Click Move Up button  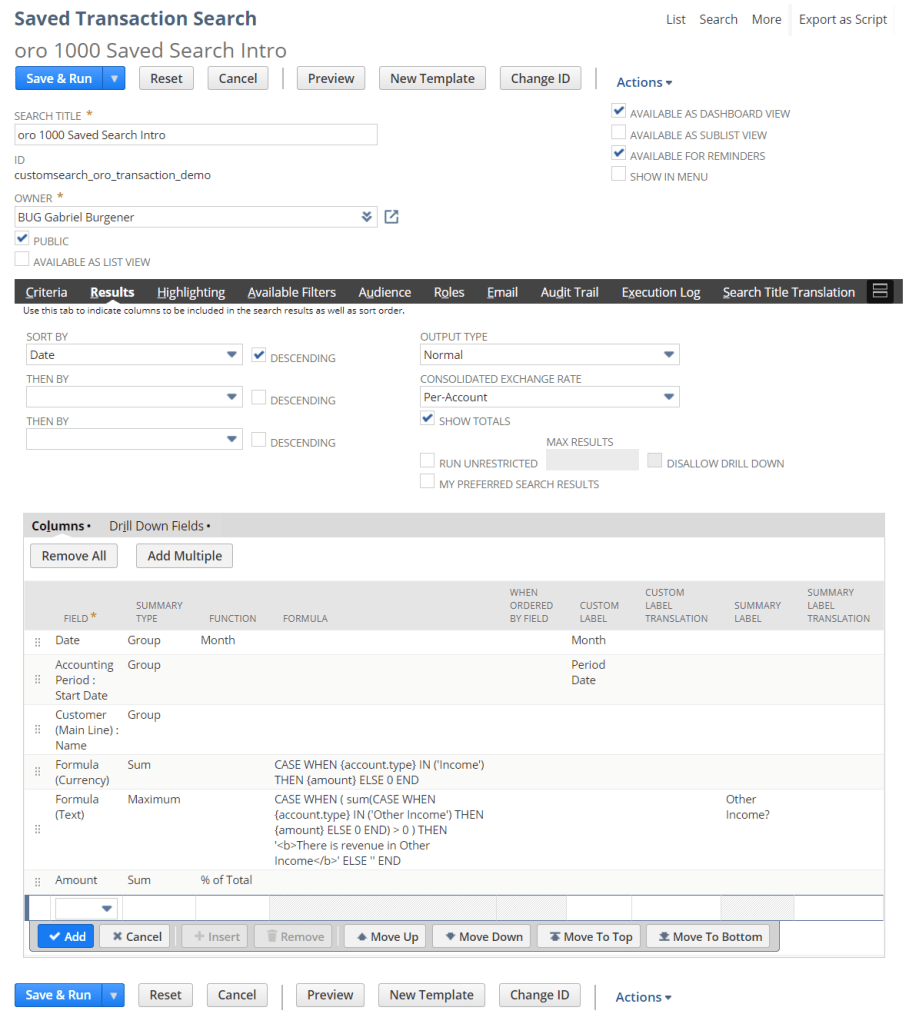[x=387, y=936]
